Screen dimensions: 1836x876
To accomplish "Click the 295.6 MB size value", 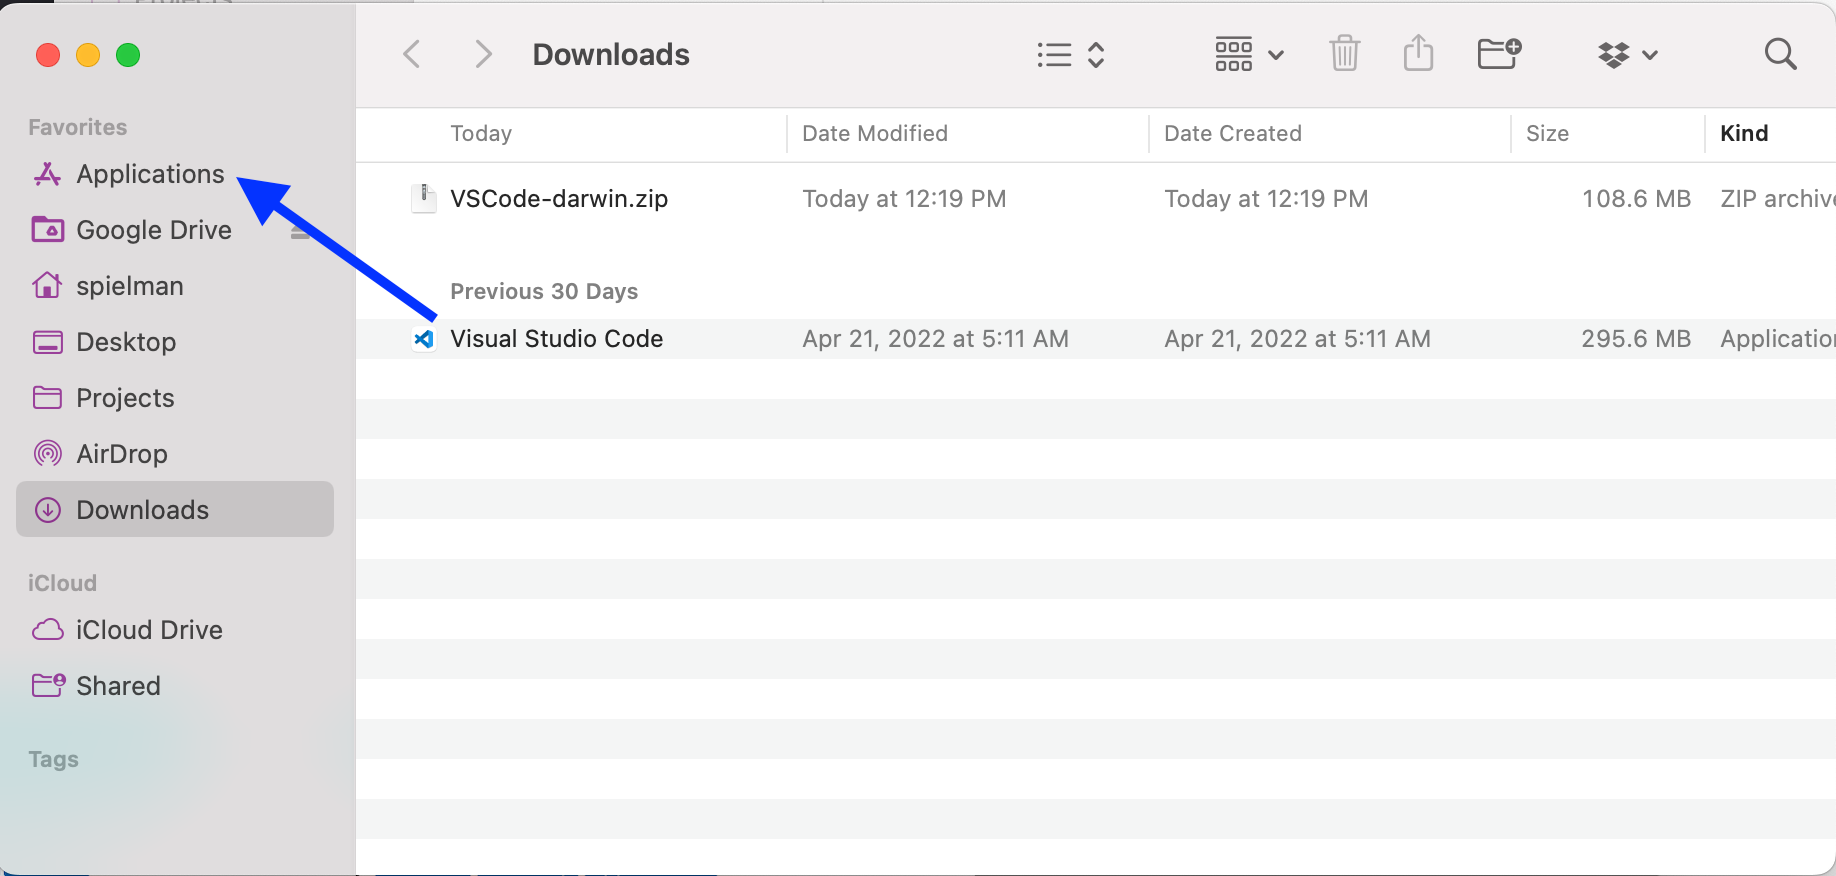I will click(1636, 339).
